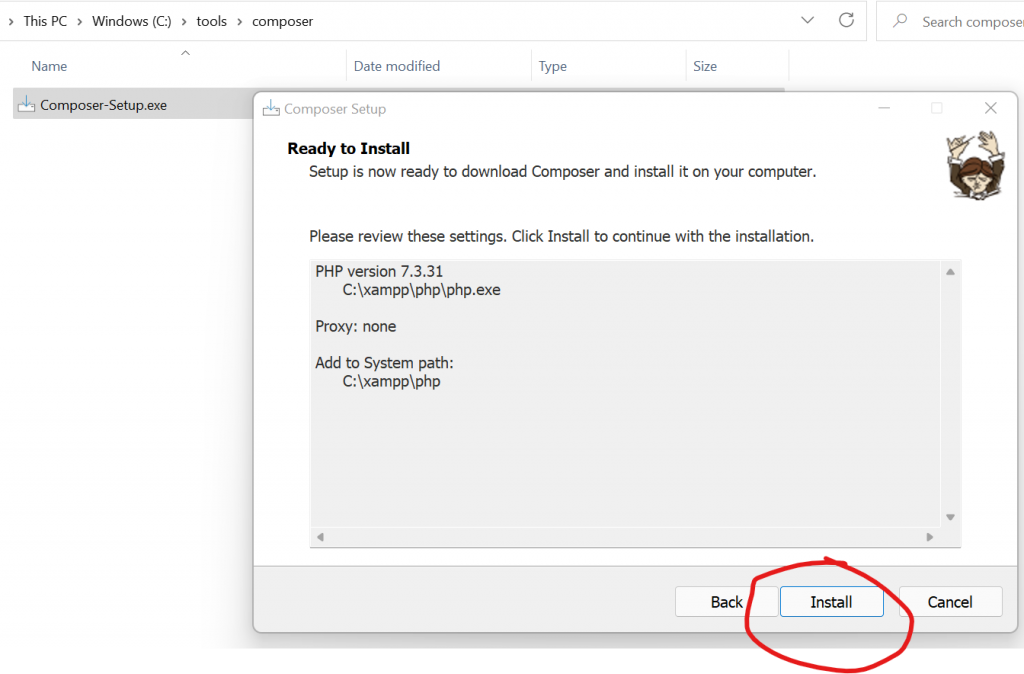Sort files by Date modified column
This screenshot has width=1024, height=674.
point(396,66)
